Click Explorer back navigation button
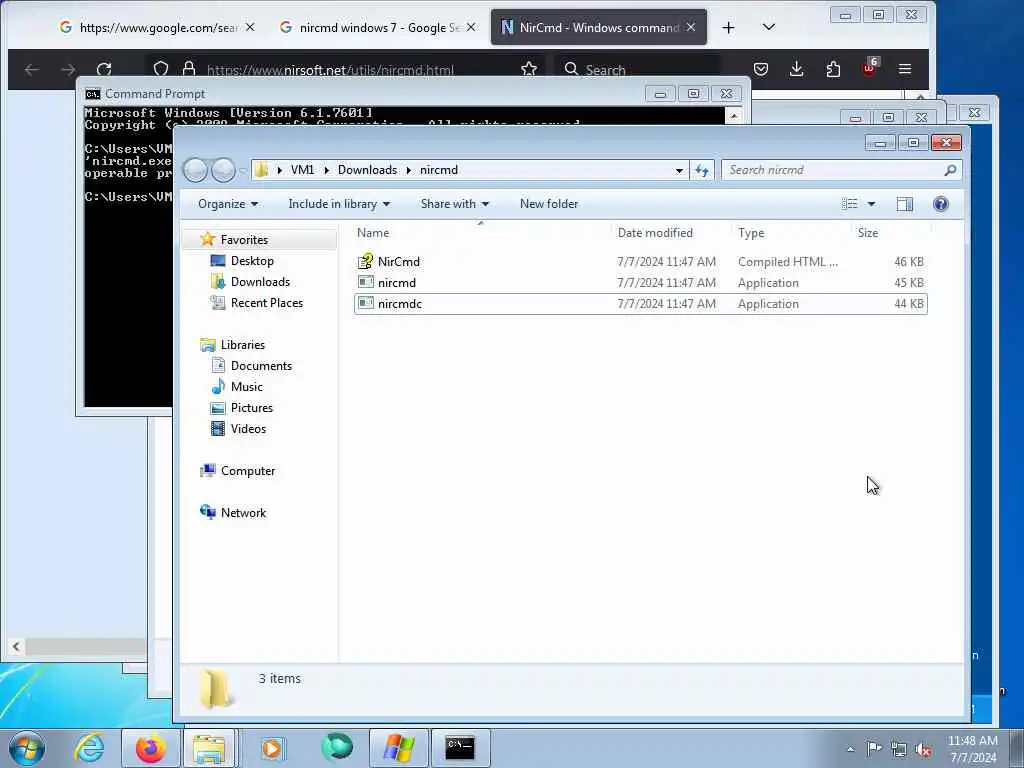 [195, 170]
